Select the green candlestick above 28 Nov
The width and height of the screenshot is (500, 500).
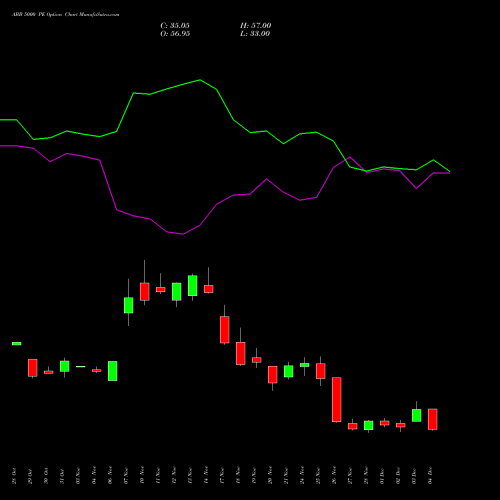click(x=369, y=425)
